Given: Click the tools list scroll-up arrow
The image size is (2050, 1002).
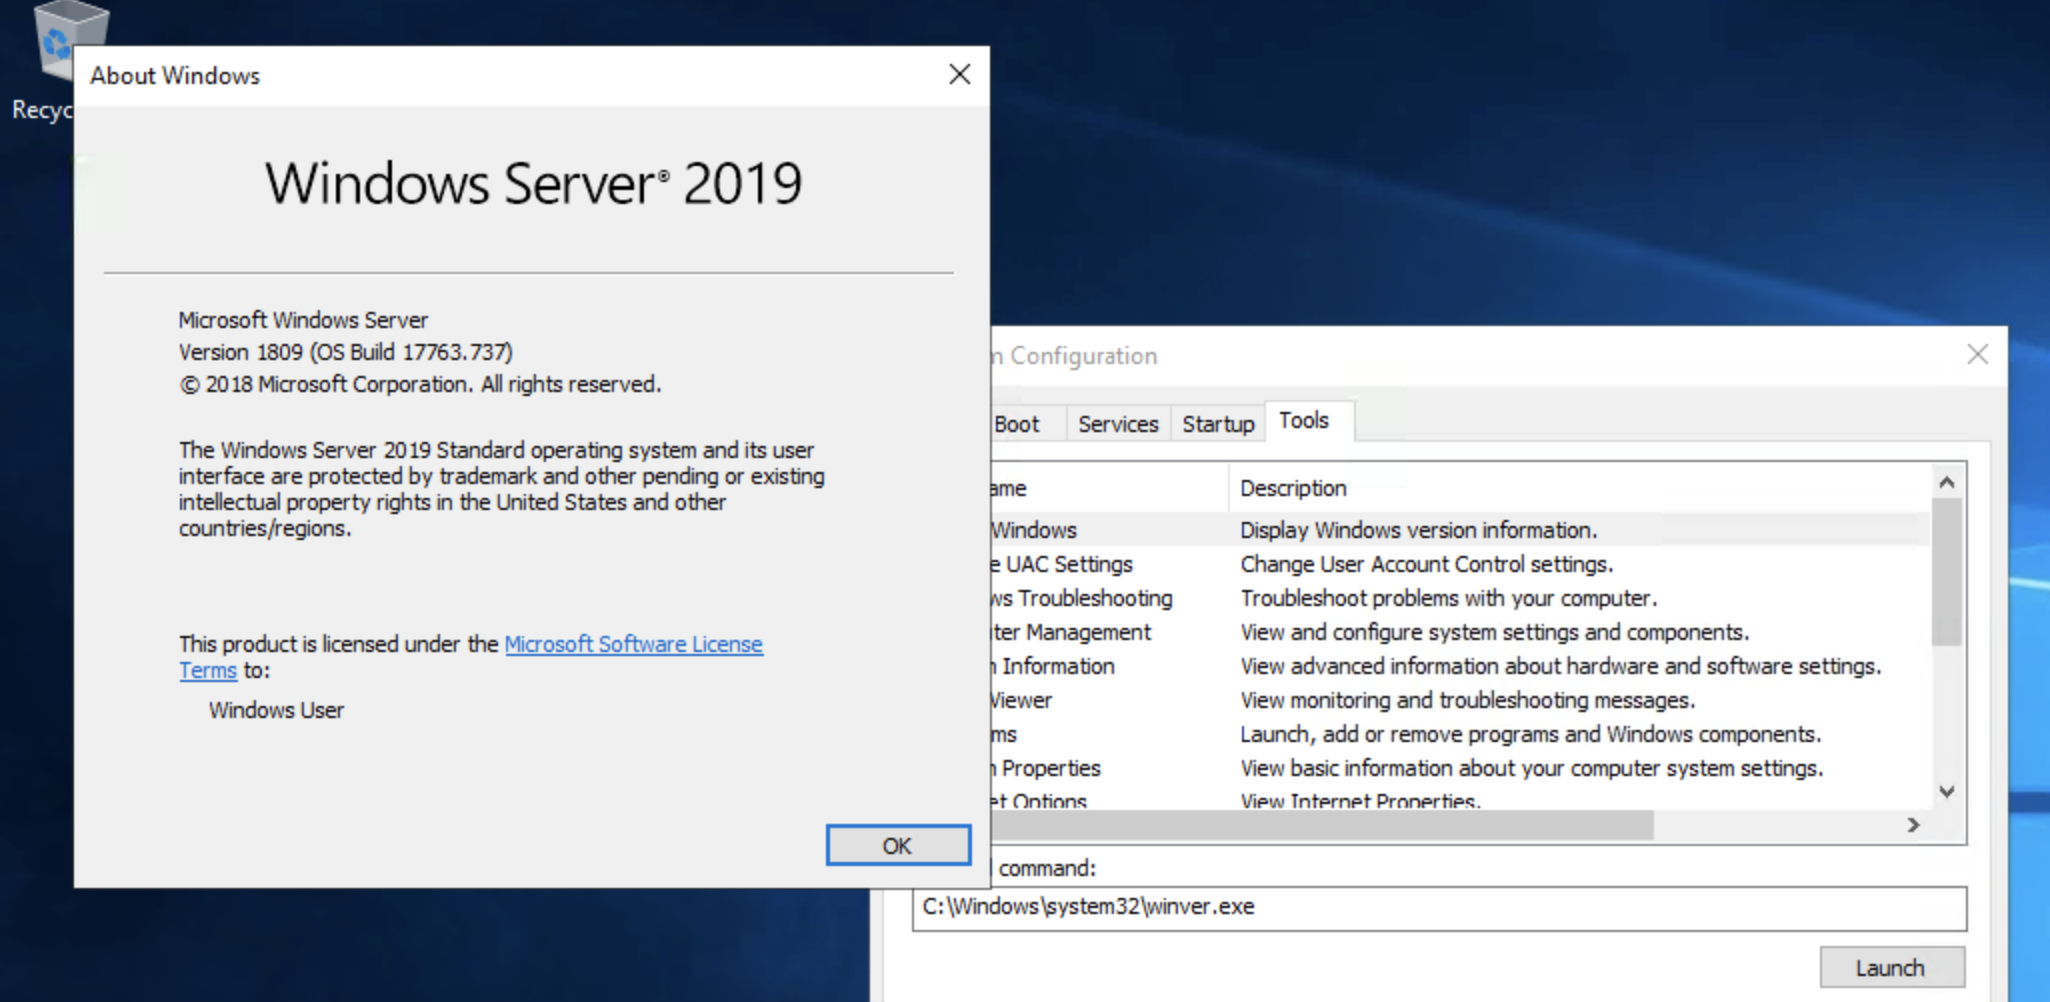Looking at the screenshot, I should click(x=1946, y=483).
